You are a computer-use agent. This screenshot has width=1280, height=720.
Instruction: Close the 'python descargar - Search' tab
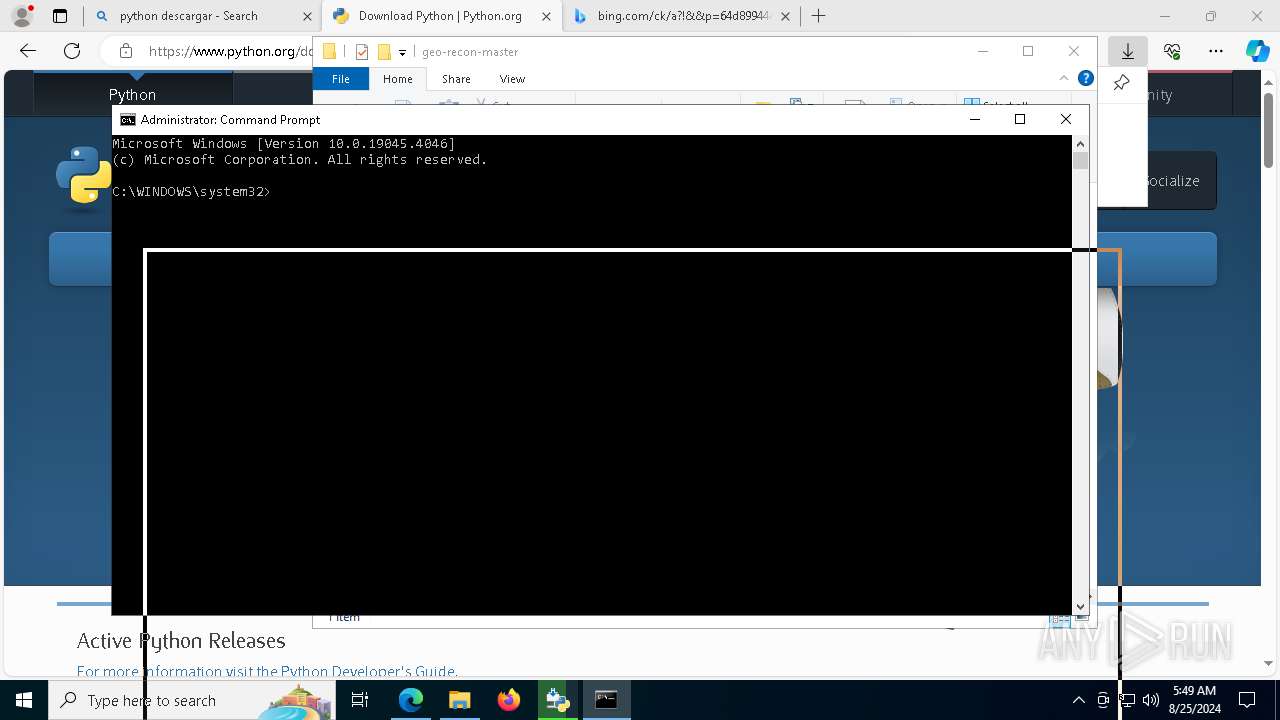point(307,16)
